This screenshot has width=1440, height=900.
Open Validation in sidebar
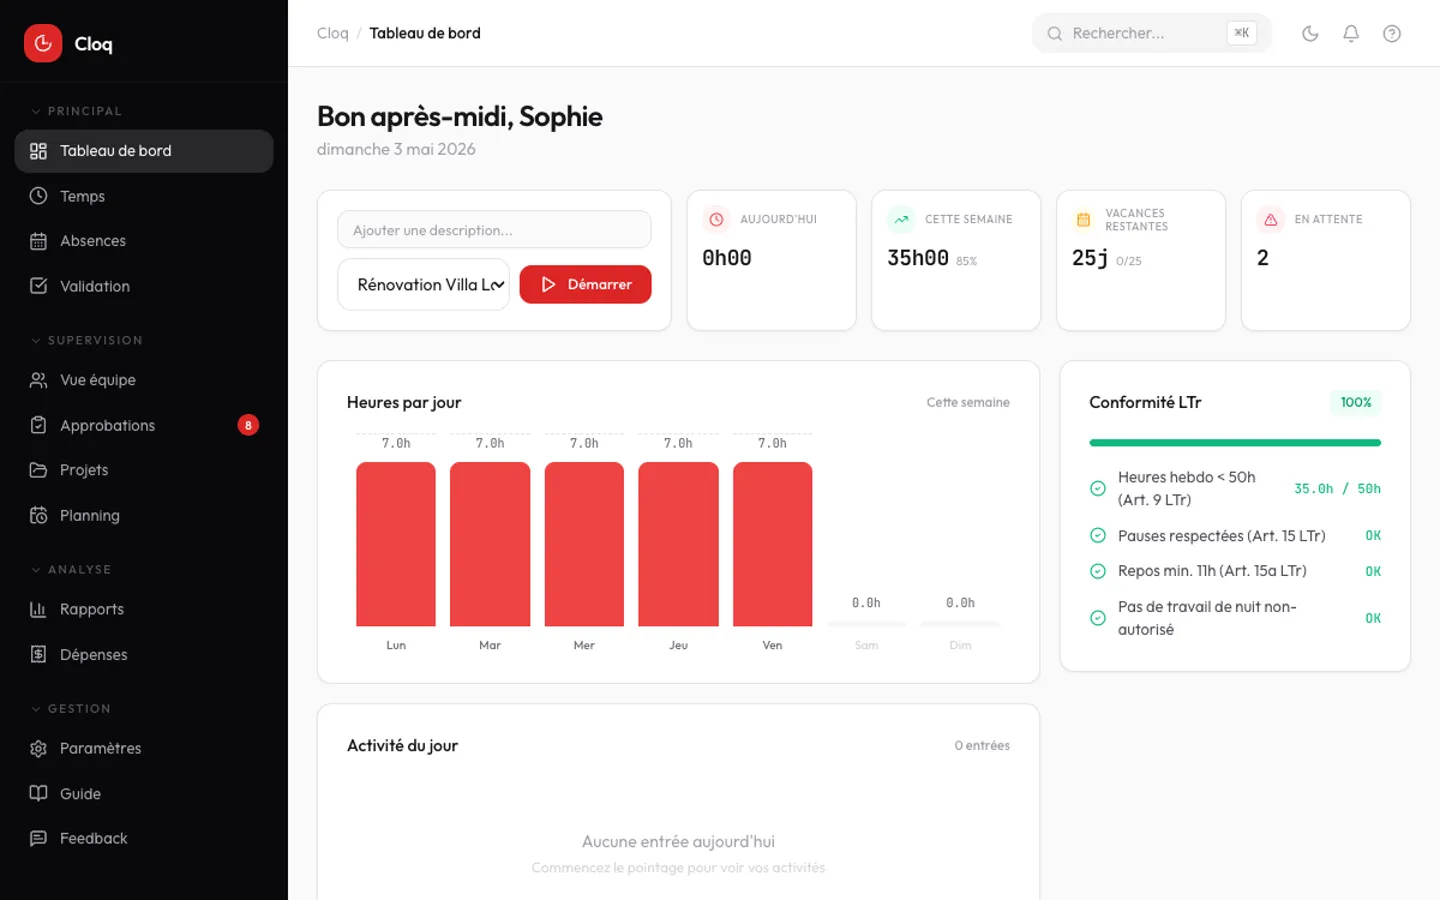tap(144, 286)
